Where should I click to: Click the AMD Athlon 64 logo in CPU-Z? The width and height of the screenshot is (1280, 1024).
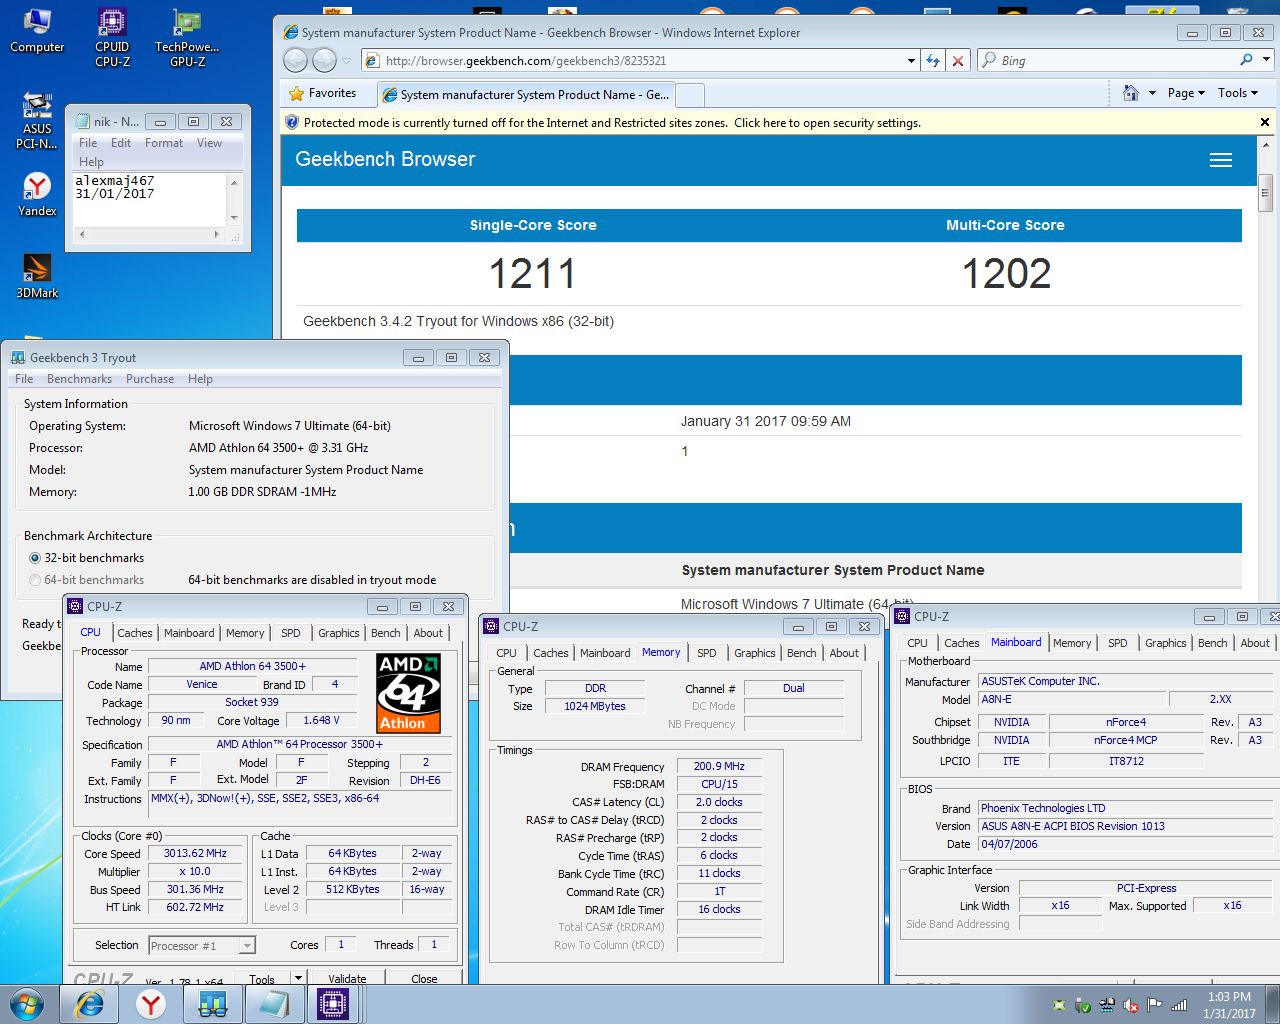pos(408,693)
